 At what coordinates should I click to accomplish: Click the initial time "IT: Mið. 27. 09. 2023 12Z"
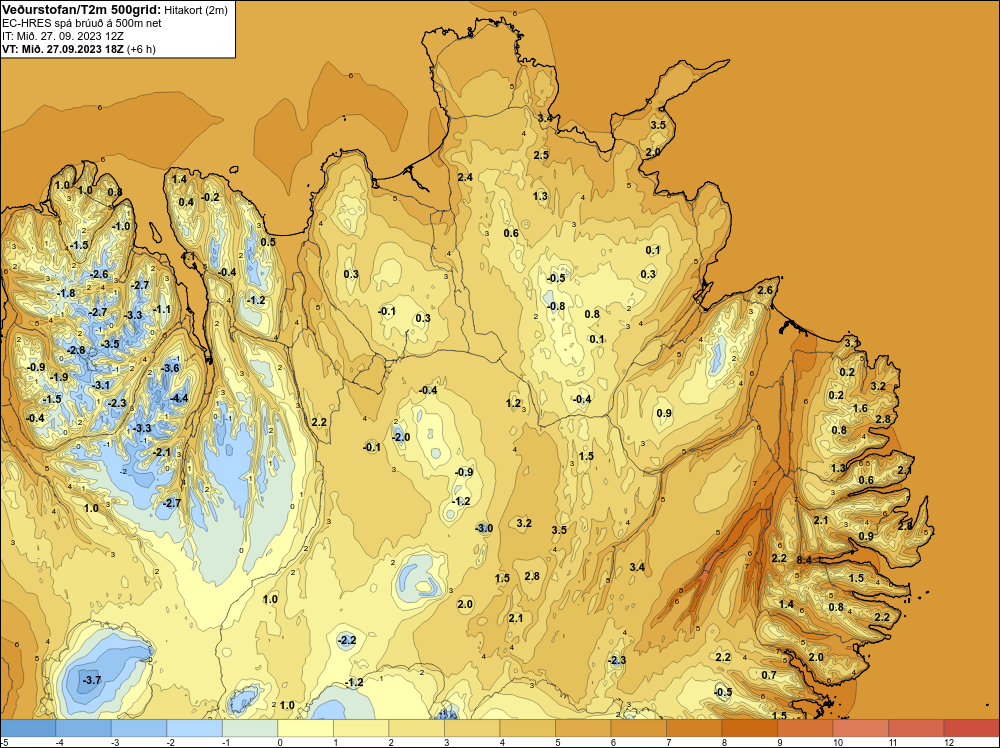click(61, 36)
